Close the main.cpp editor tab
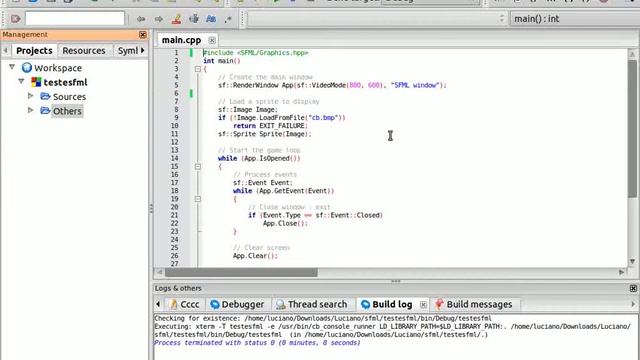This screenshot has width=640, height=360. [212, 40]
